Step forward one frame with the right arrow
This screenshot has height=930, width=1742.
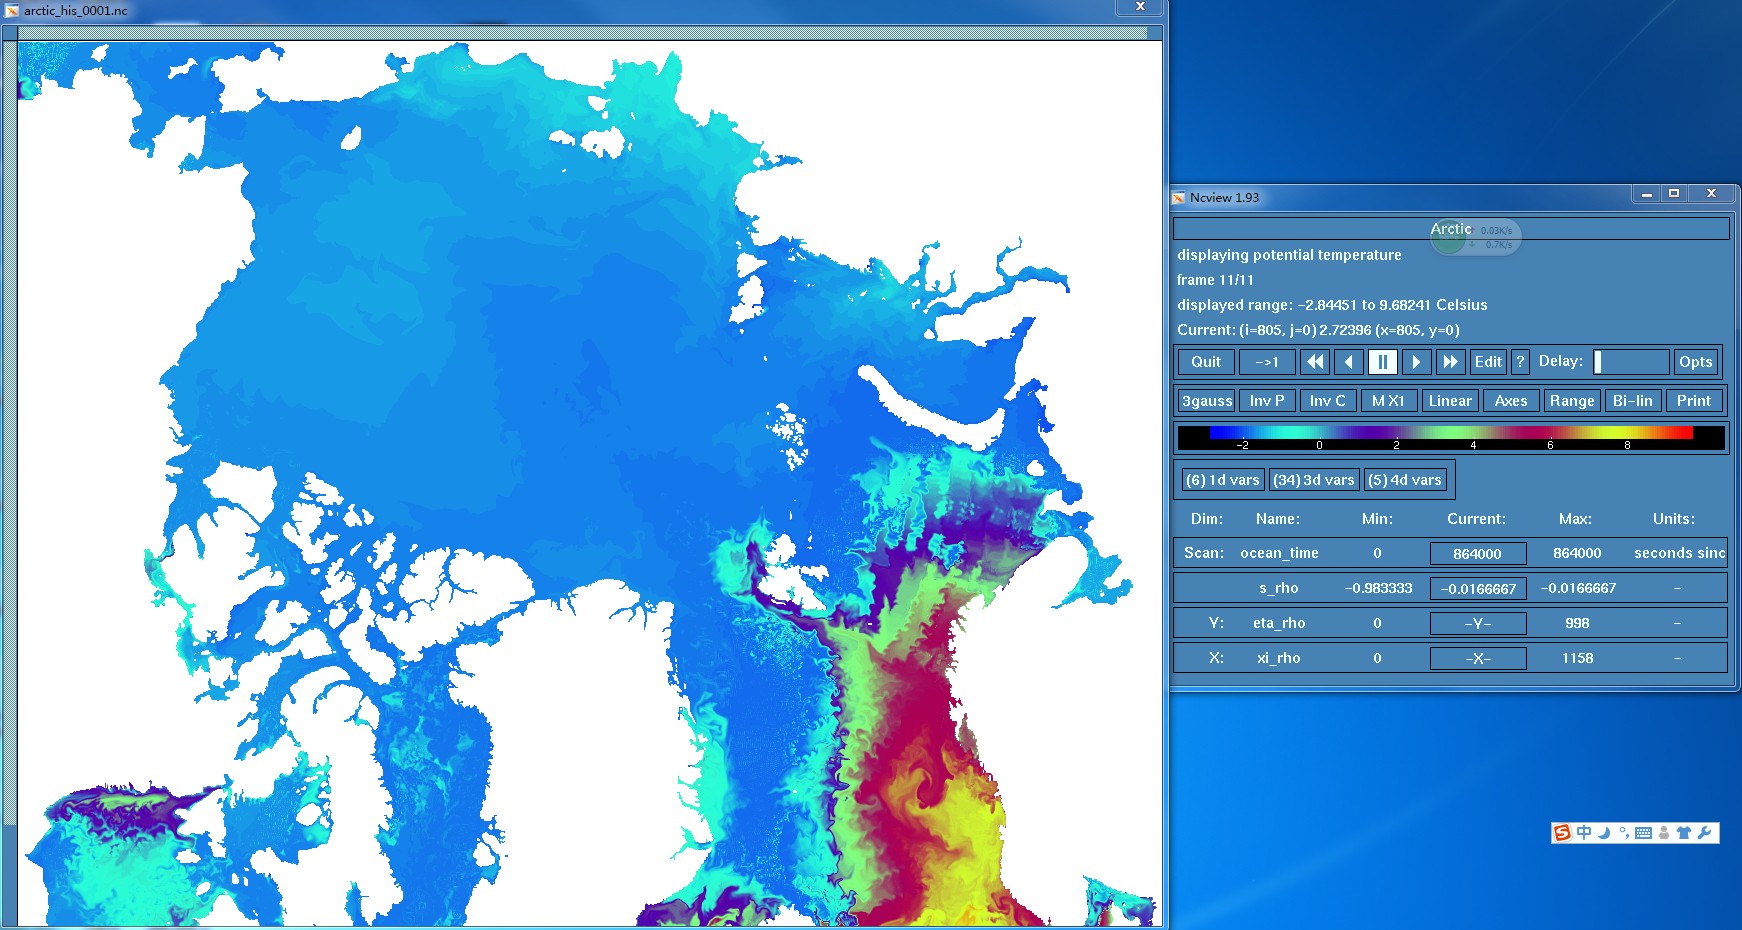(x=1416, y=362)
